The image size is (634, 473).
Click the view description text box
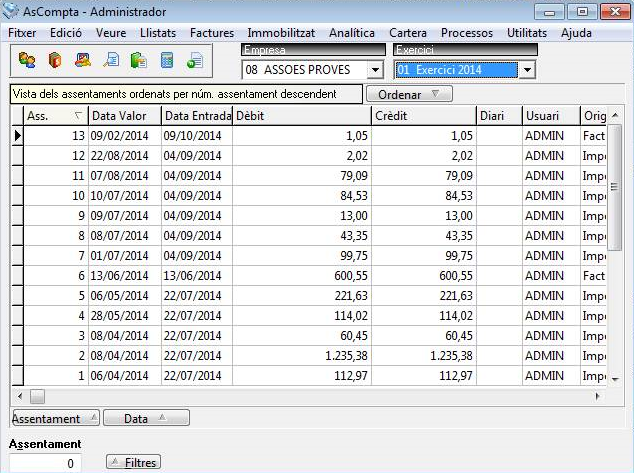pyautogui.click(x=186, y=94)
